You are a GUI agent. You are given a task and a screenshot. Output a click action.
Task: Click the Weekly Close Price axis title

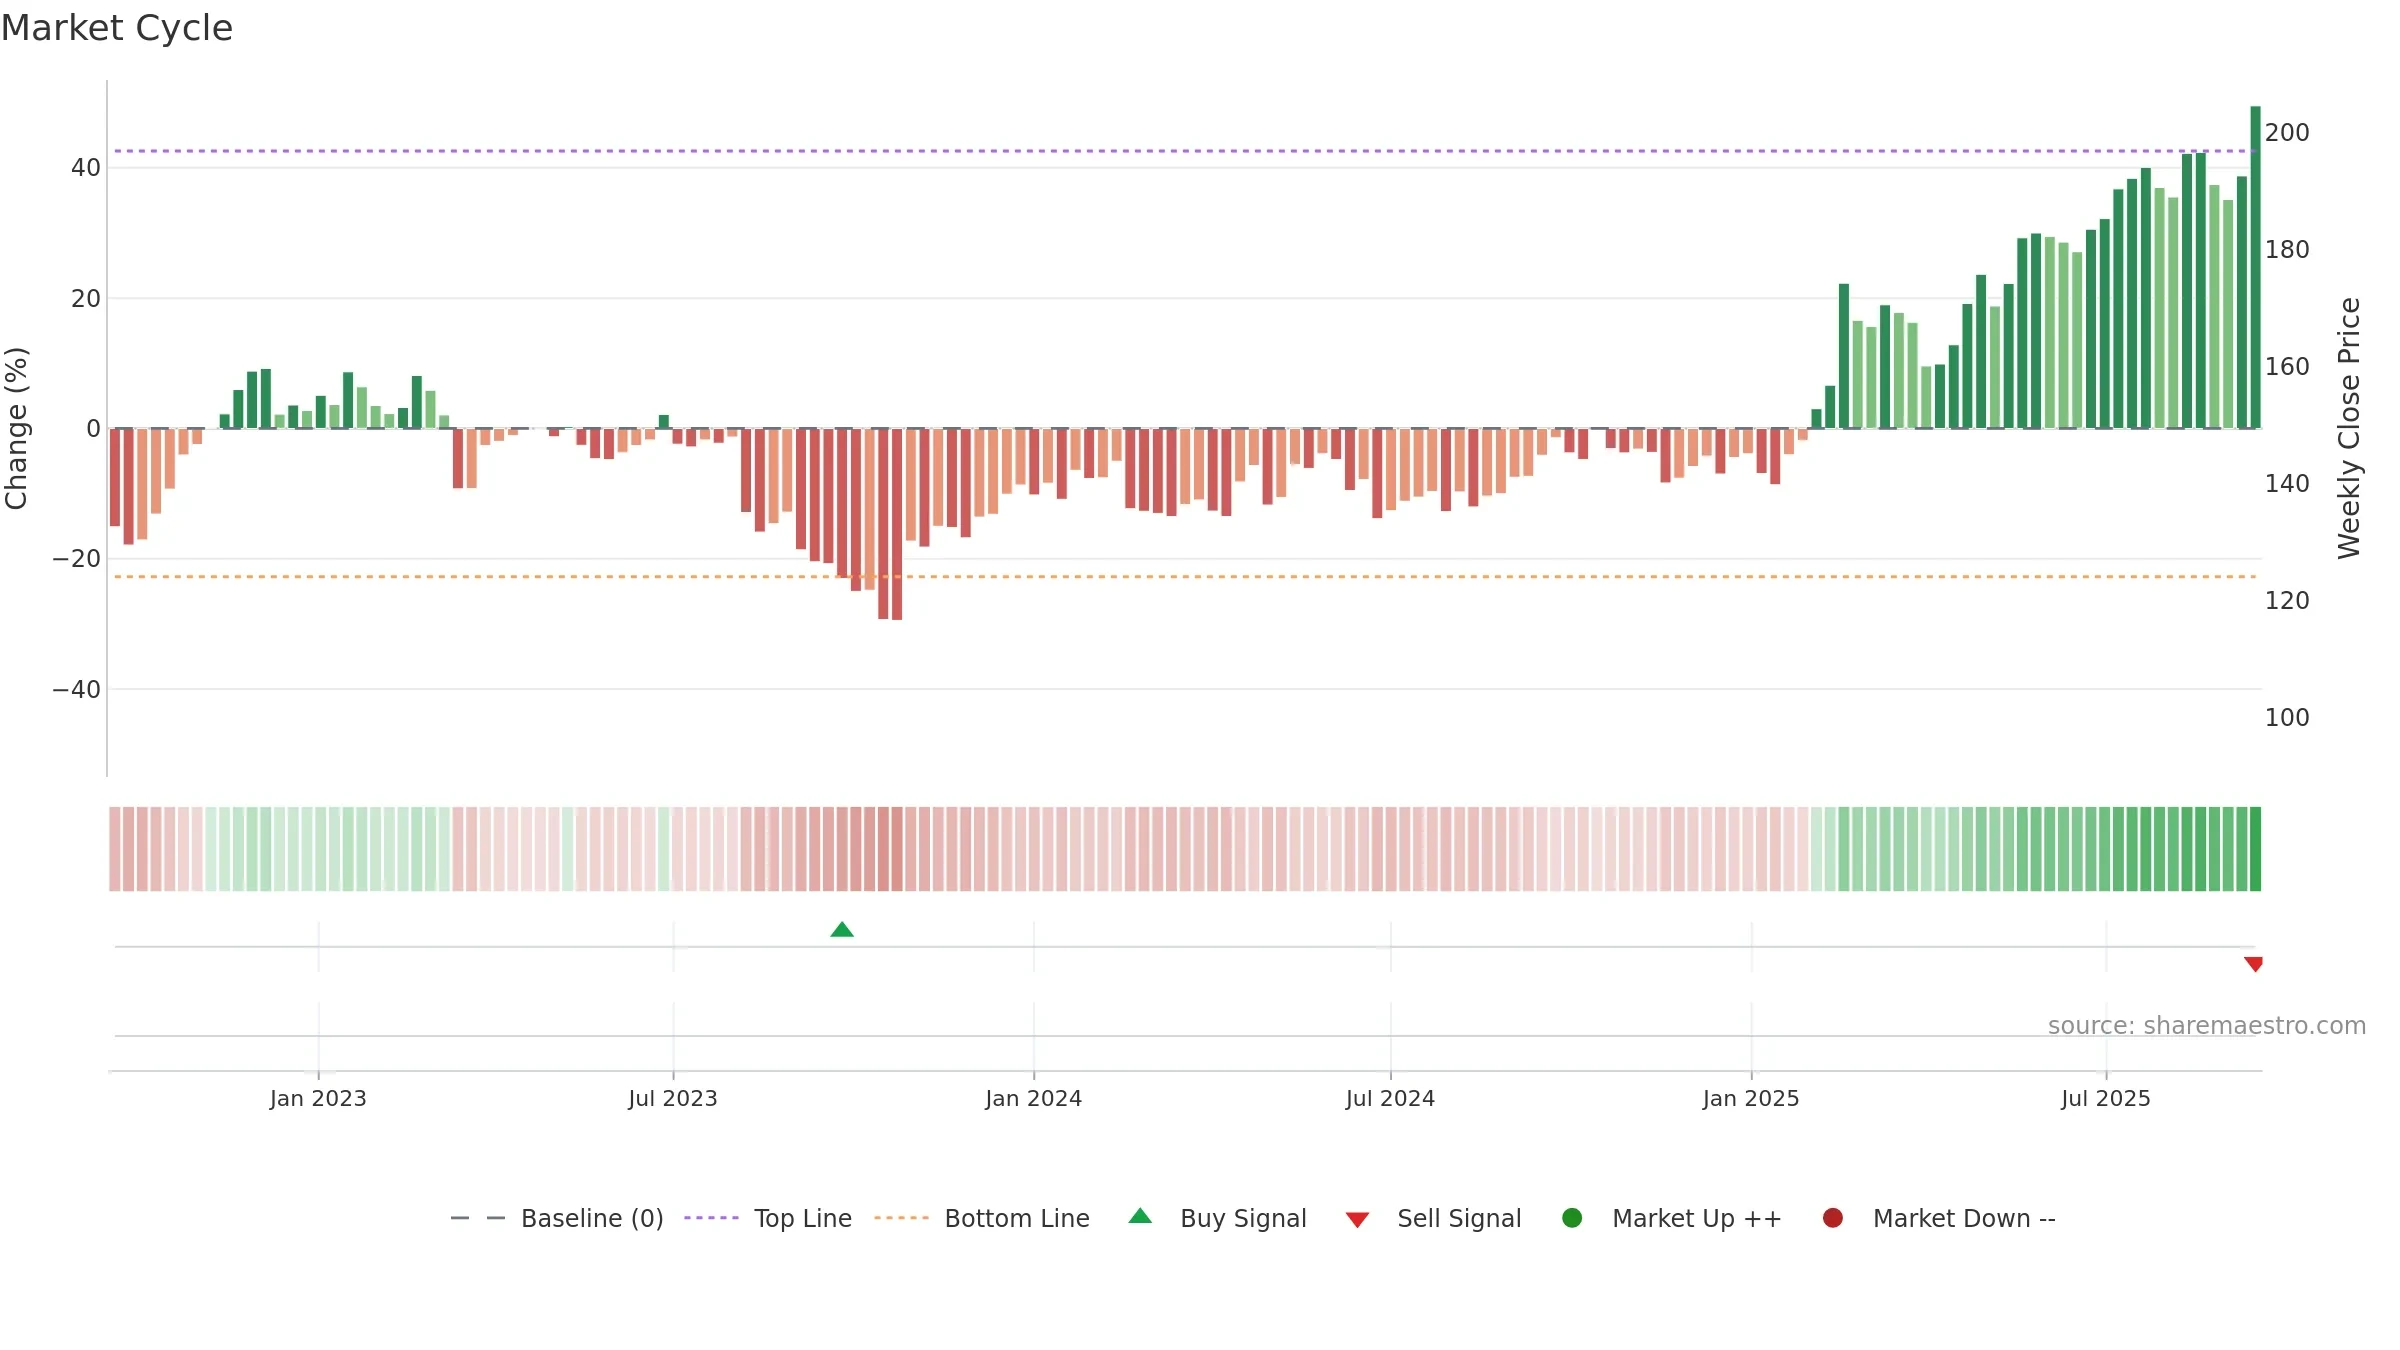tap(2349, 428)
